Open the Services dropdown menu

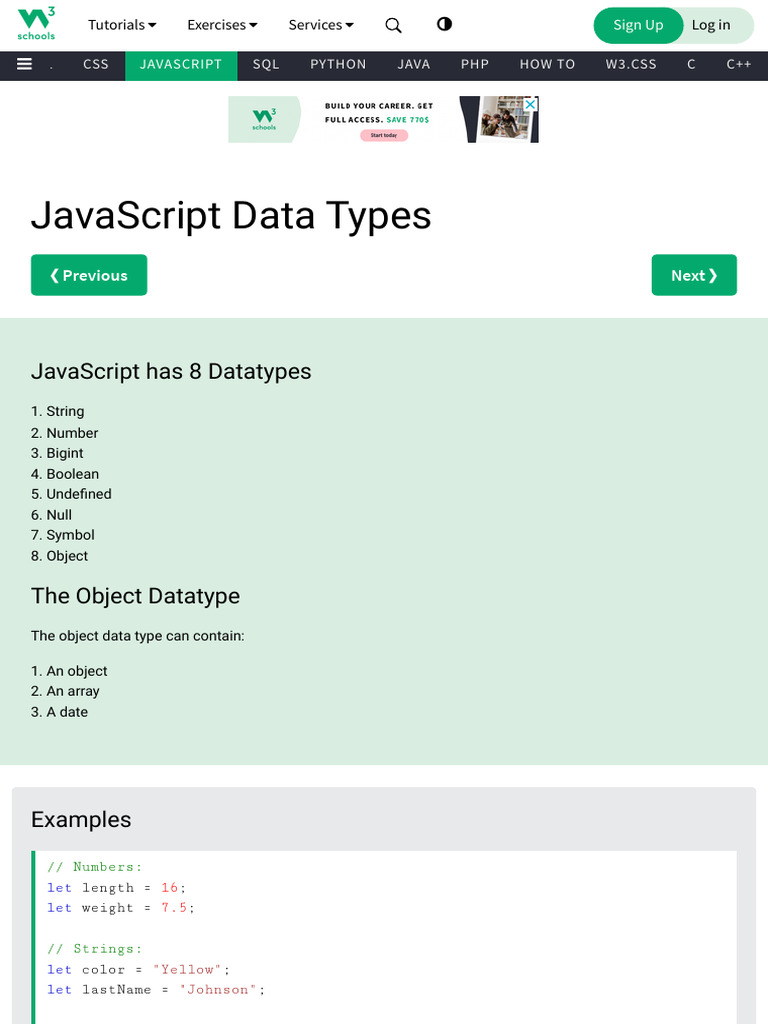(x=321, y=25)
